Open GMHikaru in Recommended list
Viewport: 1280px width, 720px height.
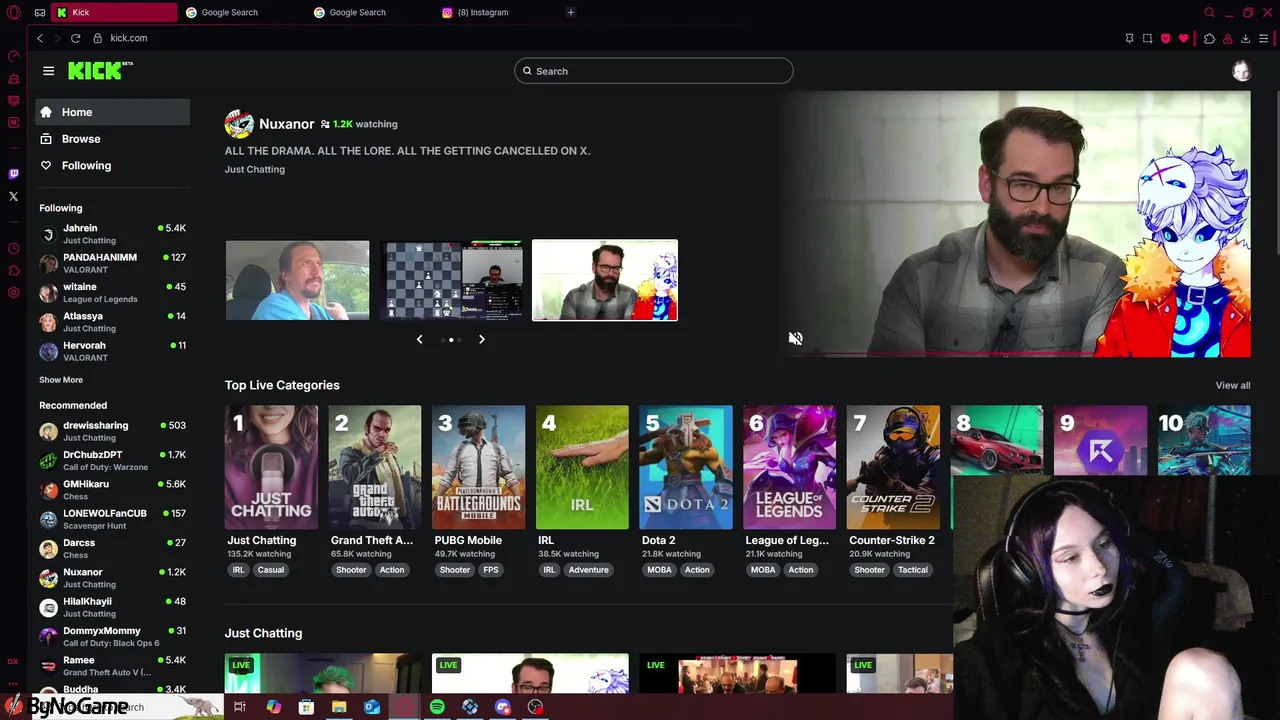112,490
